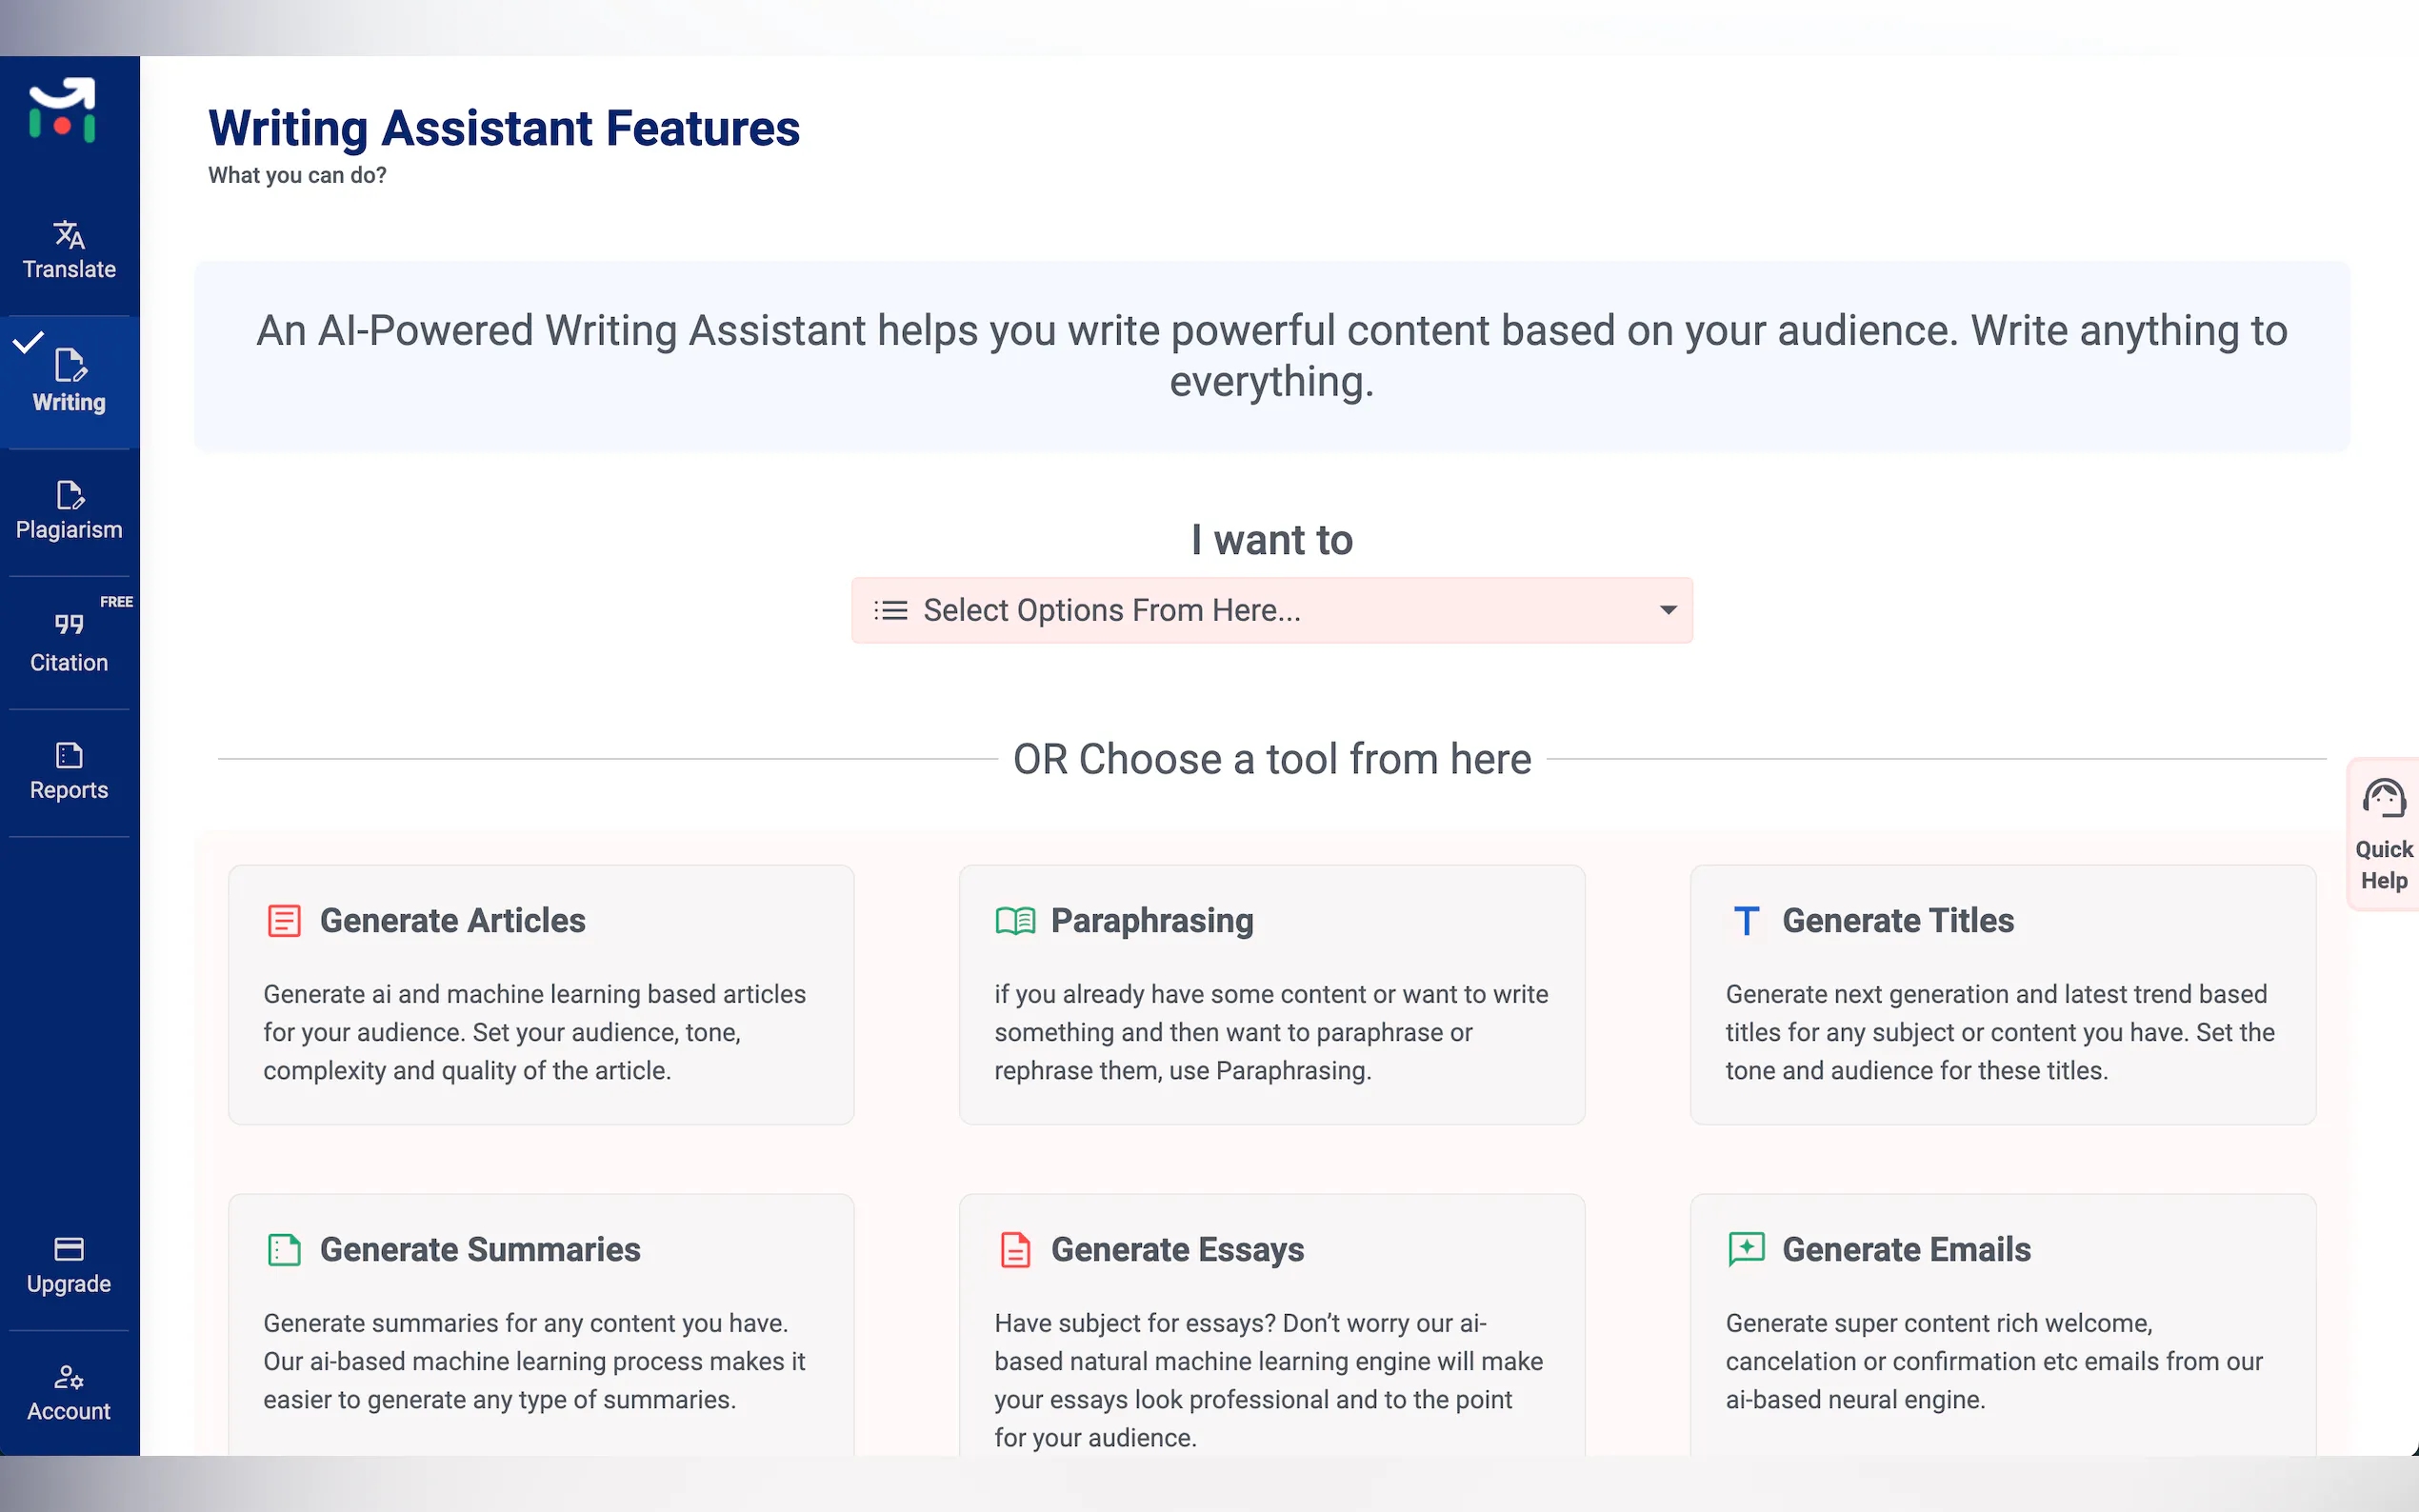Click the list icon inside the options dropdown
Screen dimensions: 2419x1512
point(890,610)
